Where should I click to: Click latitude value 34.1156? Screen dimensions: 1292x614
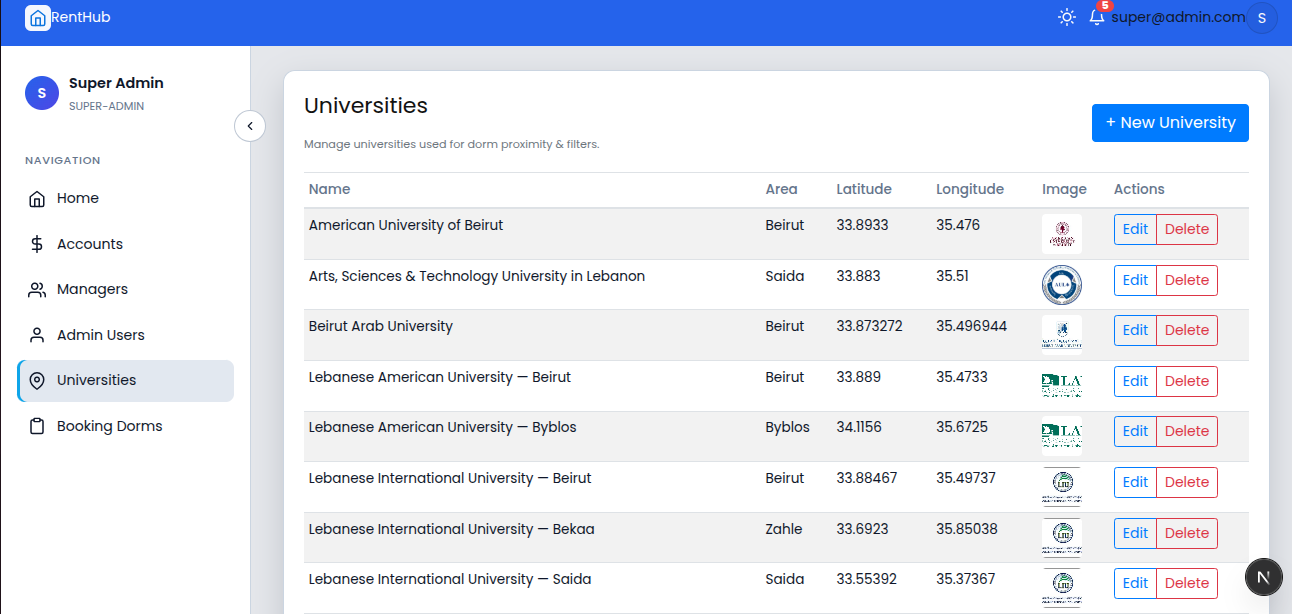(859, 427)
